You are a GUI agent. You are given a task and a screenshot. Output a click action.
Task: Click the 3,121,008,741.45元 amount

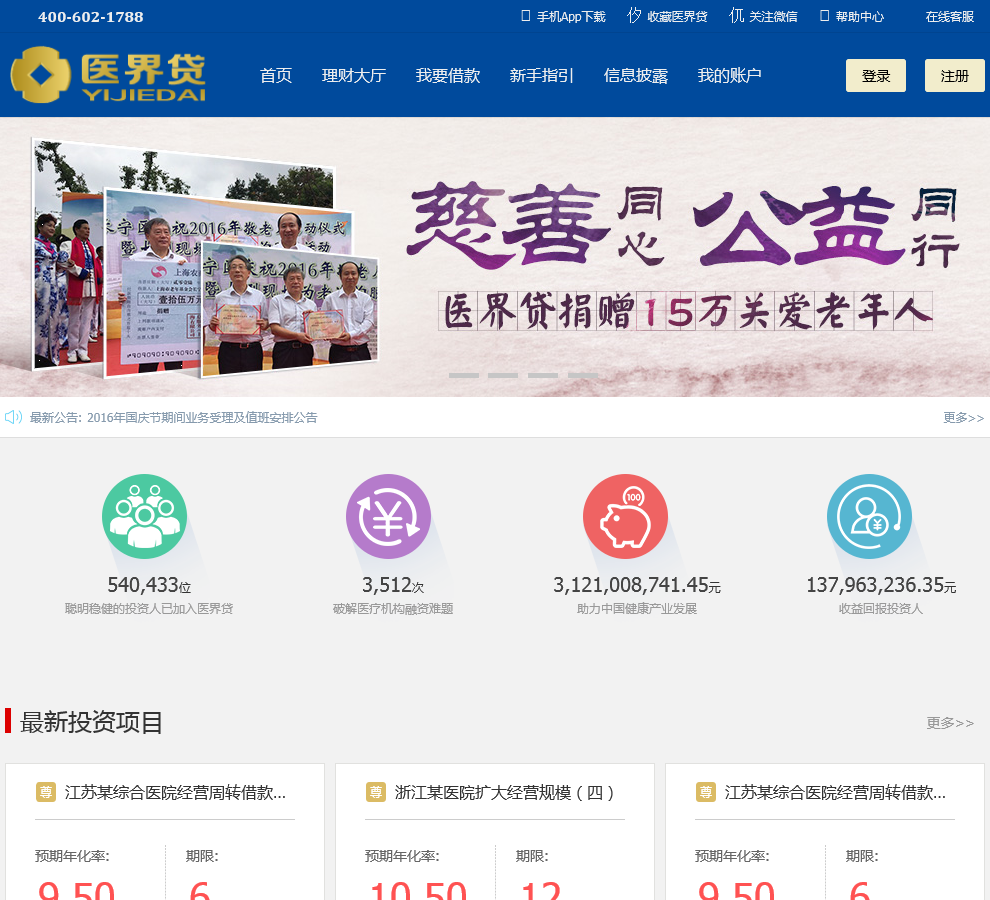tap(636, 585)
